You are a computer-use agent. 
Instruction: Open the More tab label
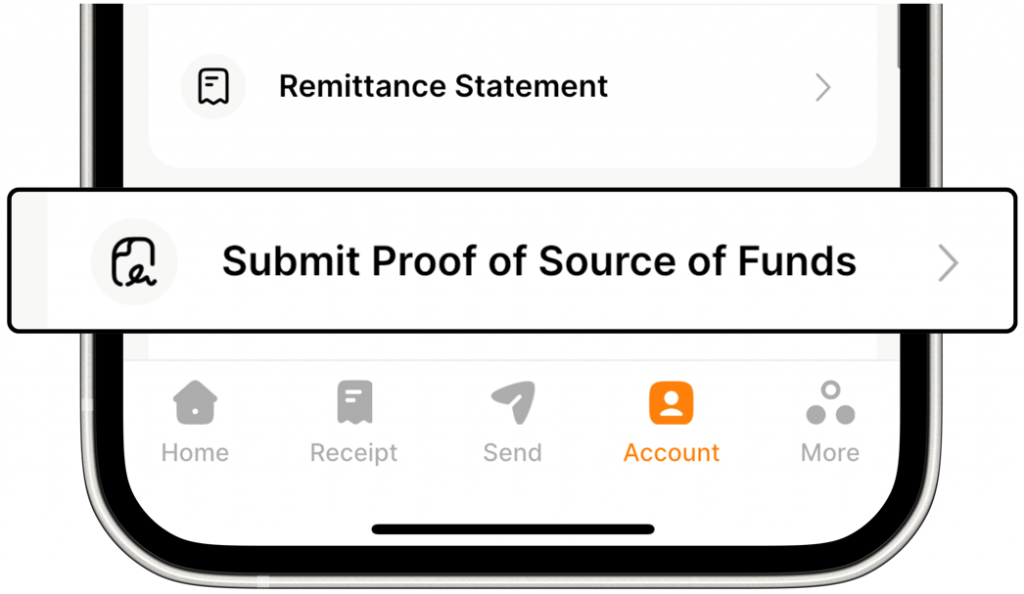(x=830, y=453)
